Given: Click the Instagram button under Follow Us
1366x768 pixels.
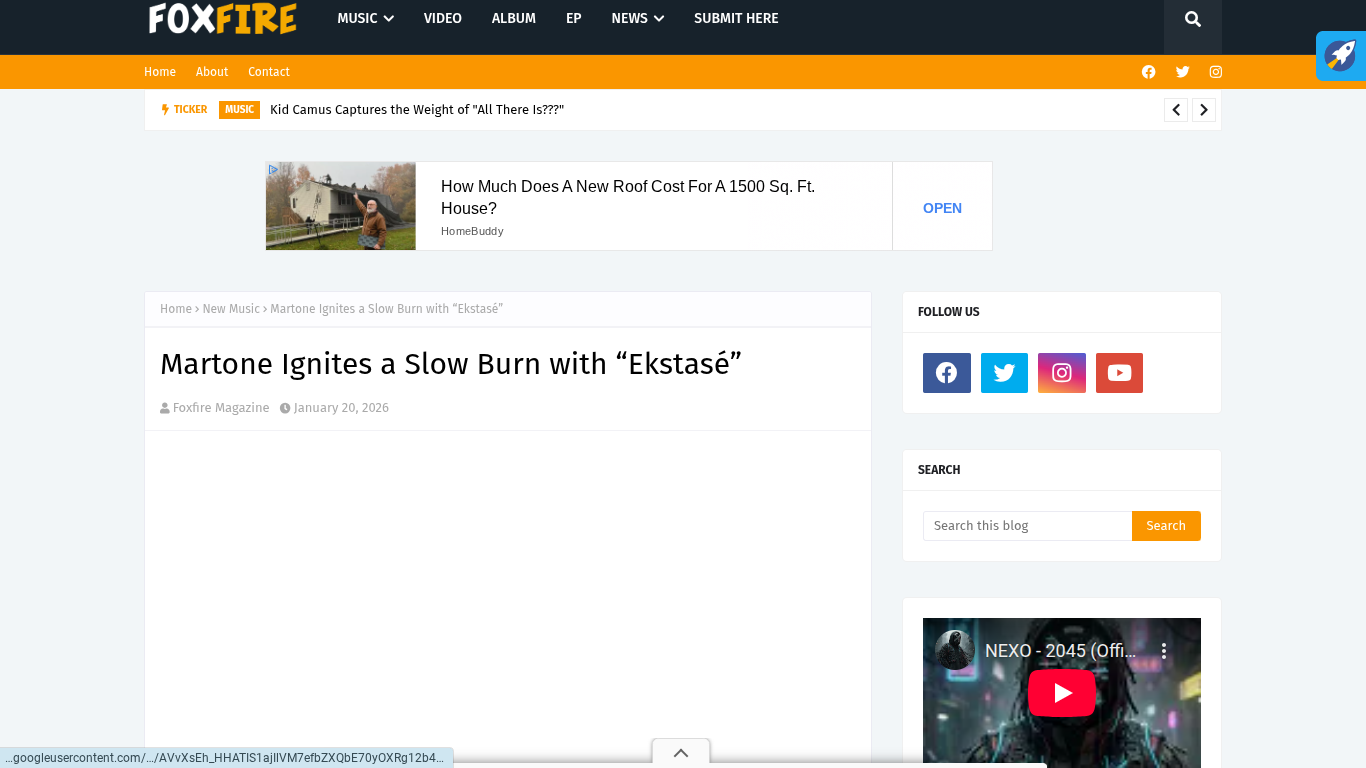Looking at the screenshot, I should point(1062,373).
